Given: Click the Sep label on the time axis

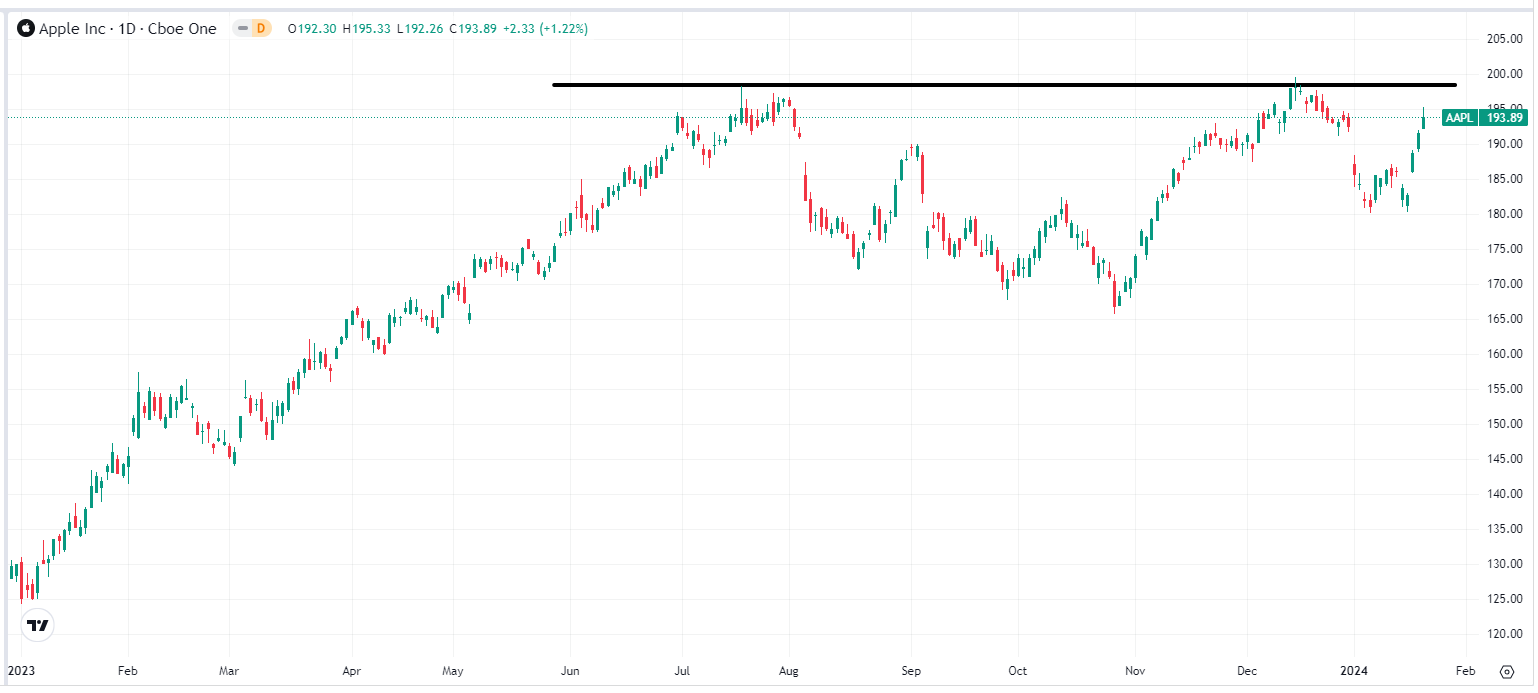Looking at the screenshot, I should (911, 671).
